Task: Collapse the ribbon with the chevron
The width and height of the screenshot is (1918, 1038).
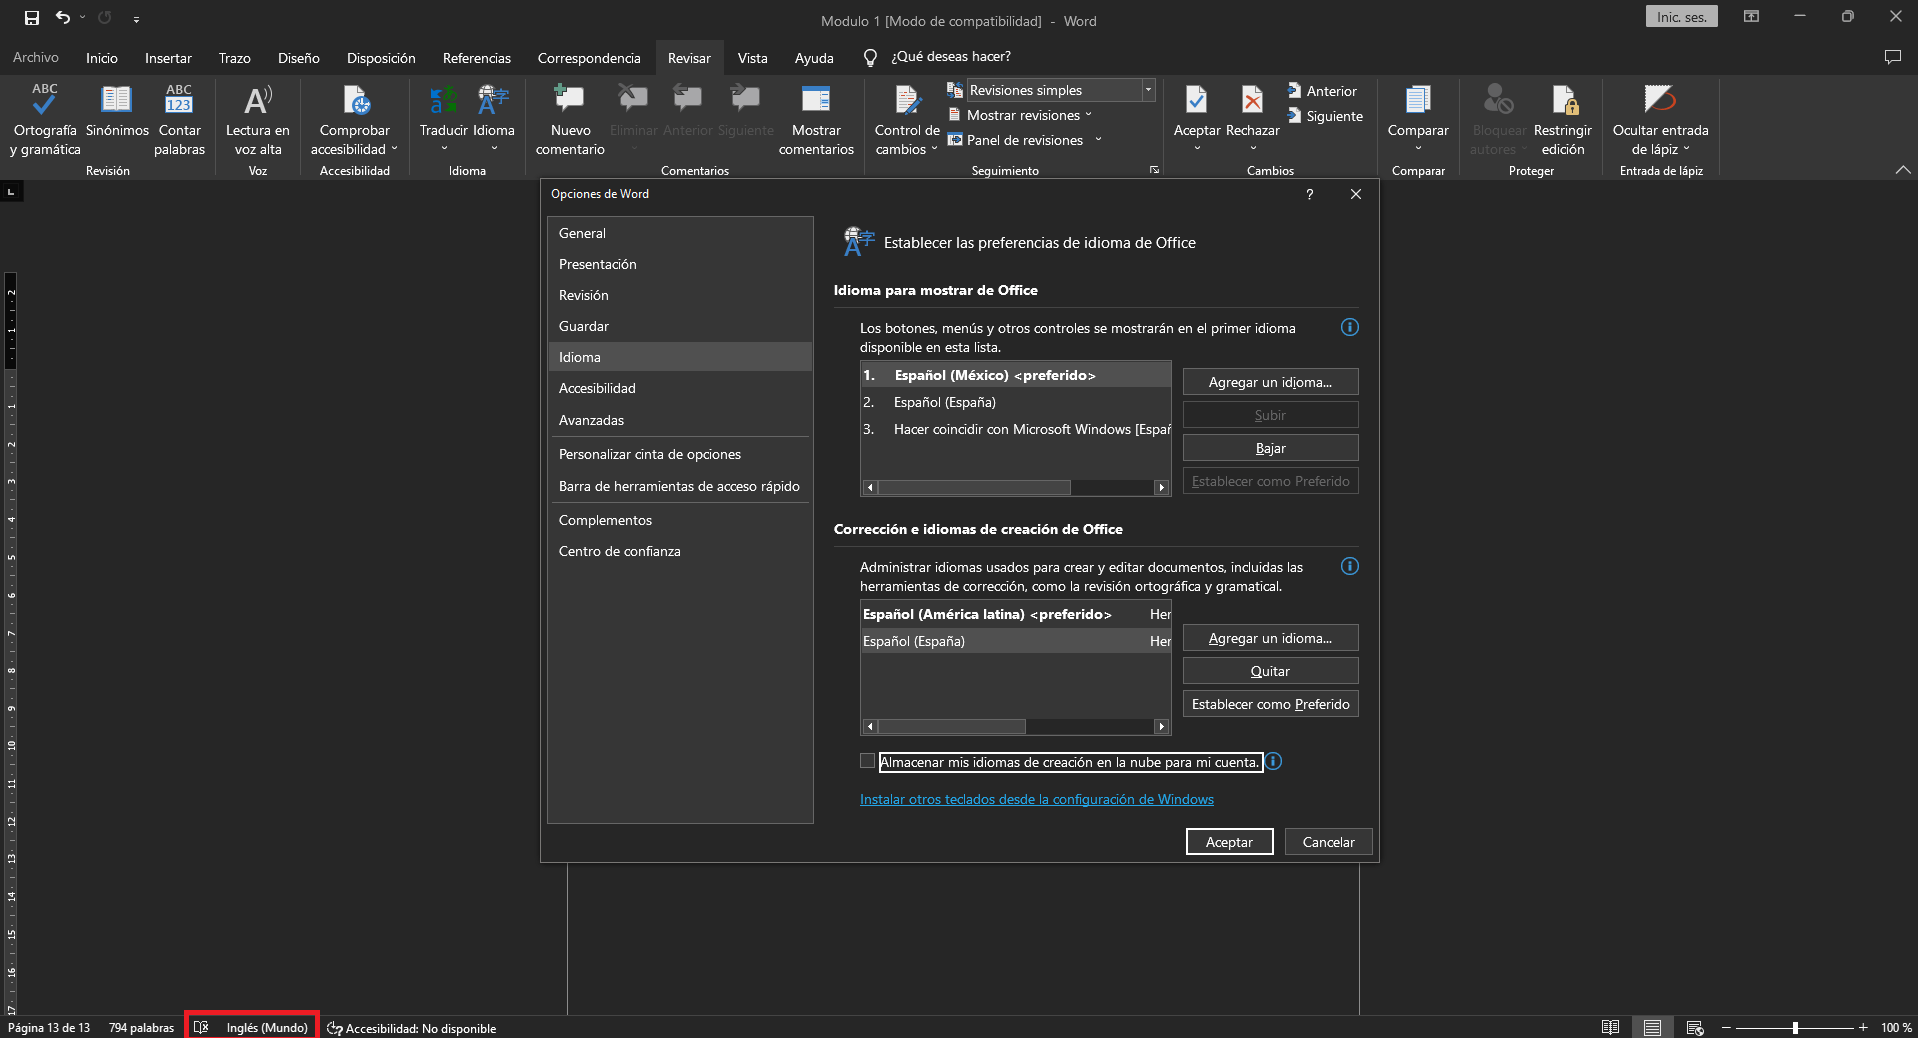Action: pos(1902,170)
